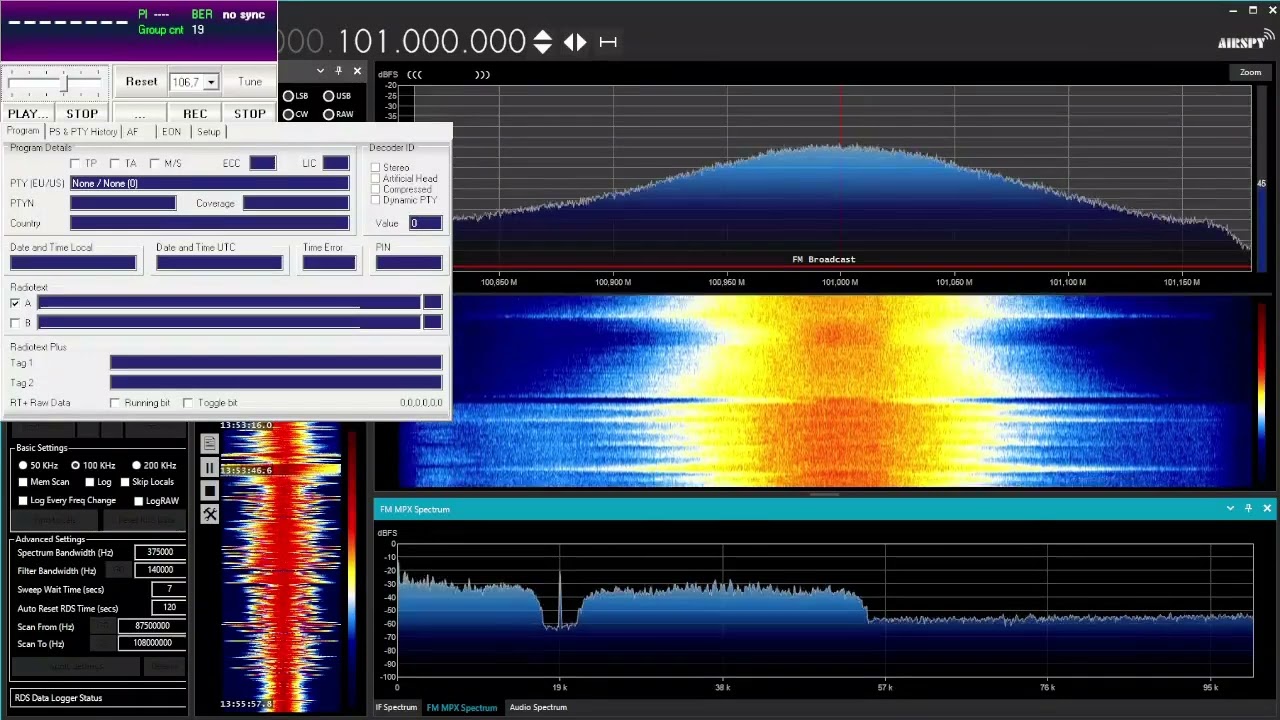Click the ((( step-left icon above the spectrum
This screenshot has width=1280, height=720.
click(x=414, y=74)
